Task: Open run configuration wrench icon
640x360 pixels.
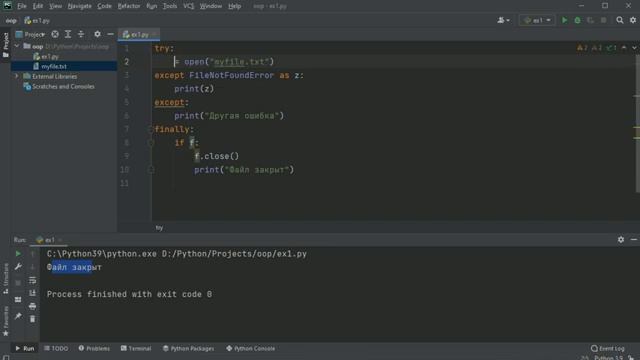Action: tap(18, 267)
